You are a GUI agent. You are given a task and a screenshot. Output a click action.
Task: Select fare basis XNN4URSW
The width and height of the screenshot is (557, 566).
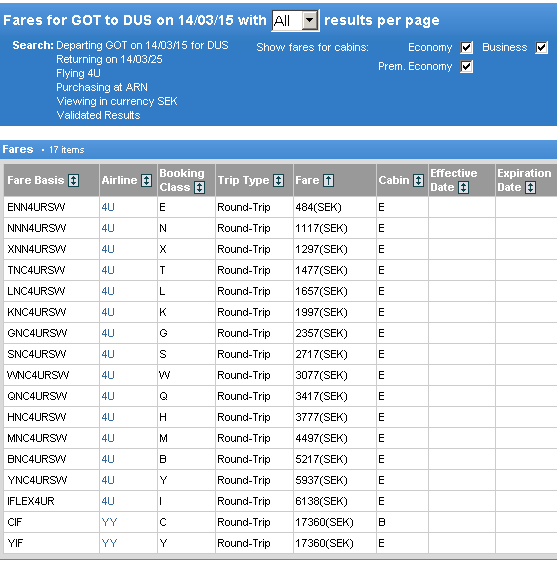pos(36,249)
